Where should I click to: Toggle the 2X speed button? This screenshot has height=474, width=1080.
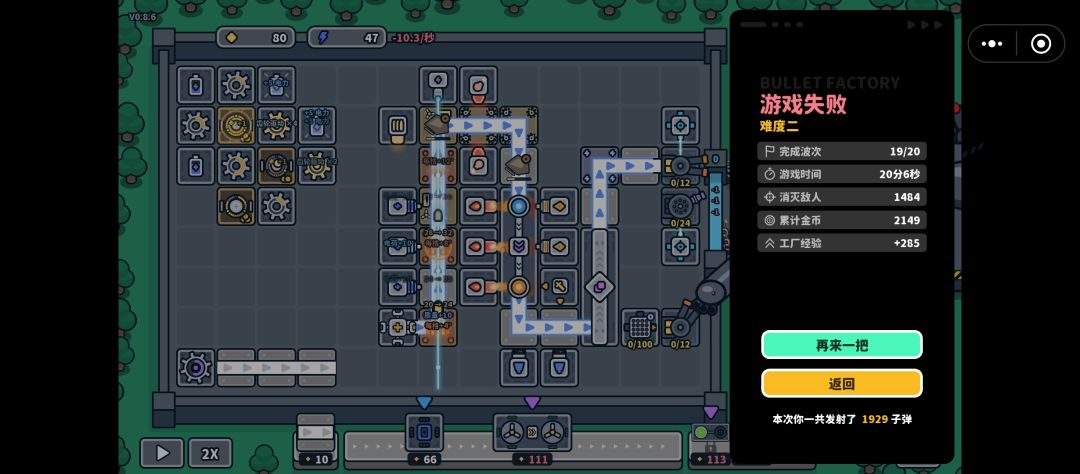click(210, 453)
